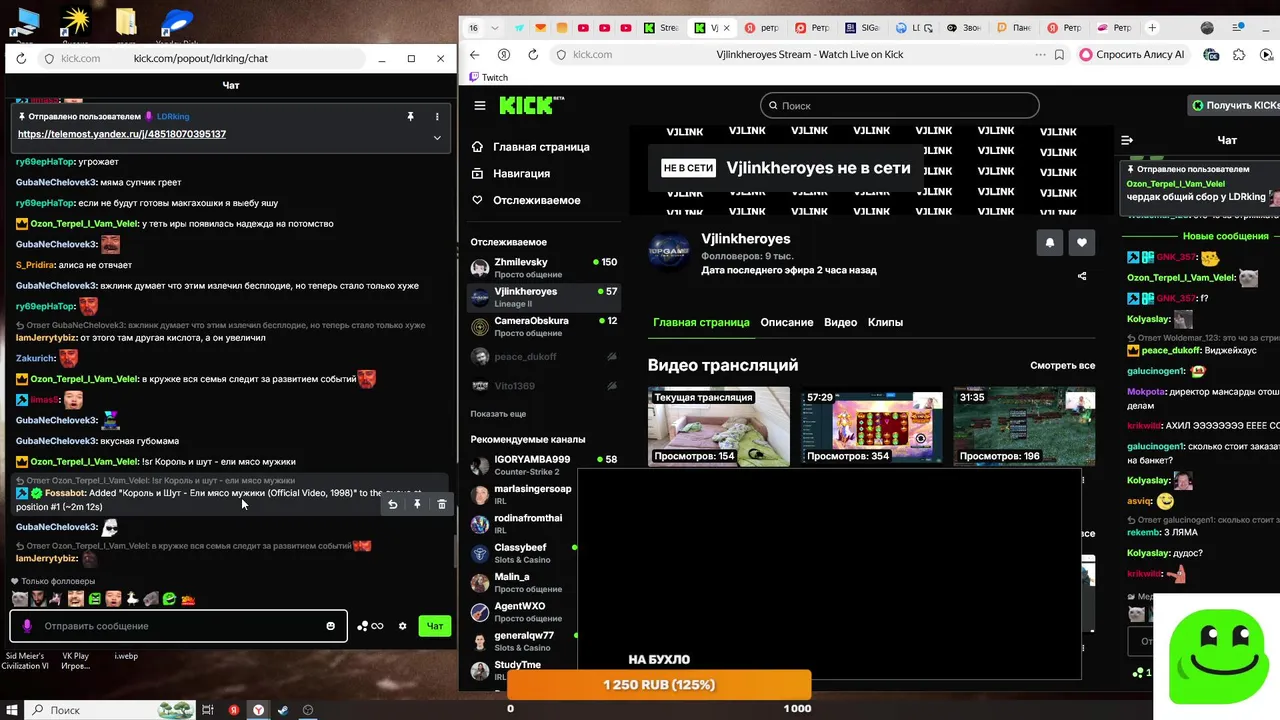
Task: Open the emoji picker in message field
Action: 331,626
